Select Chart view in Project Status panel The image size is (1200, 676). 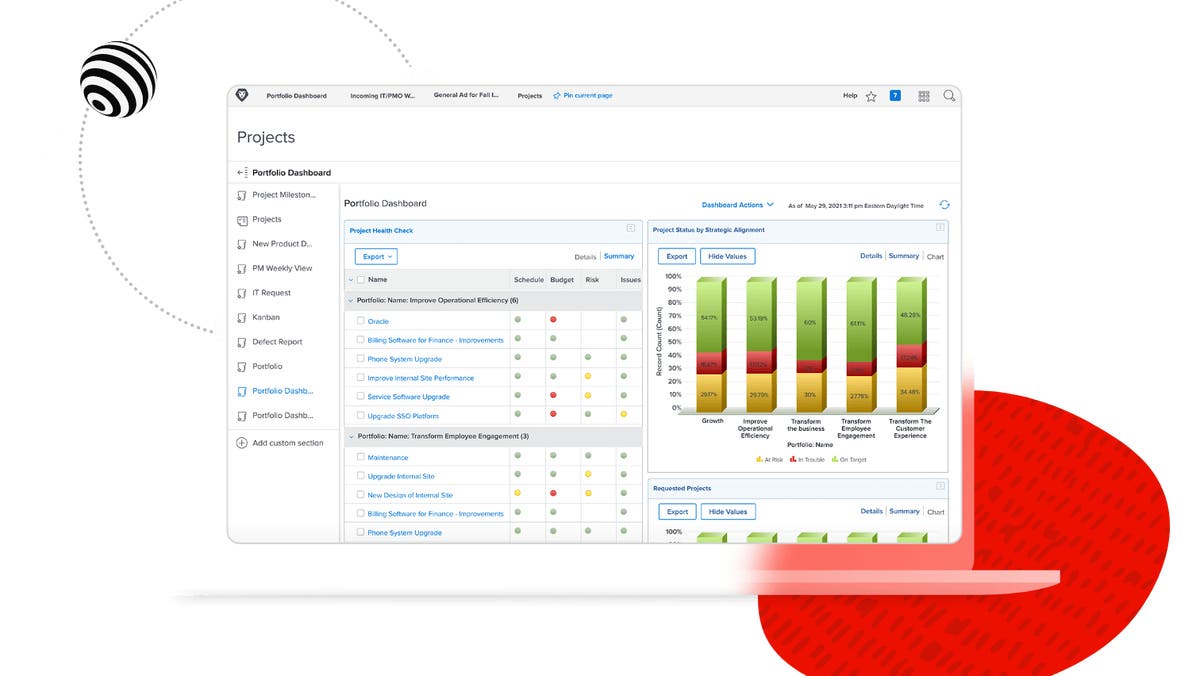click(935, 257)
